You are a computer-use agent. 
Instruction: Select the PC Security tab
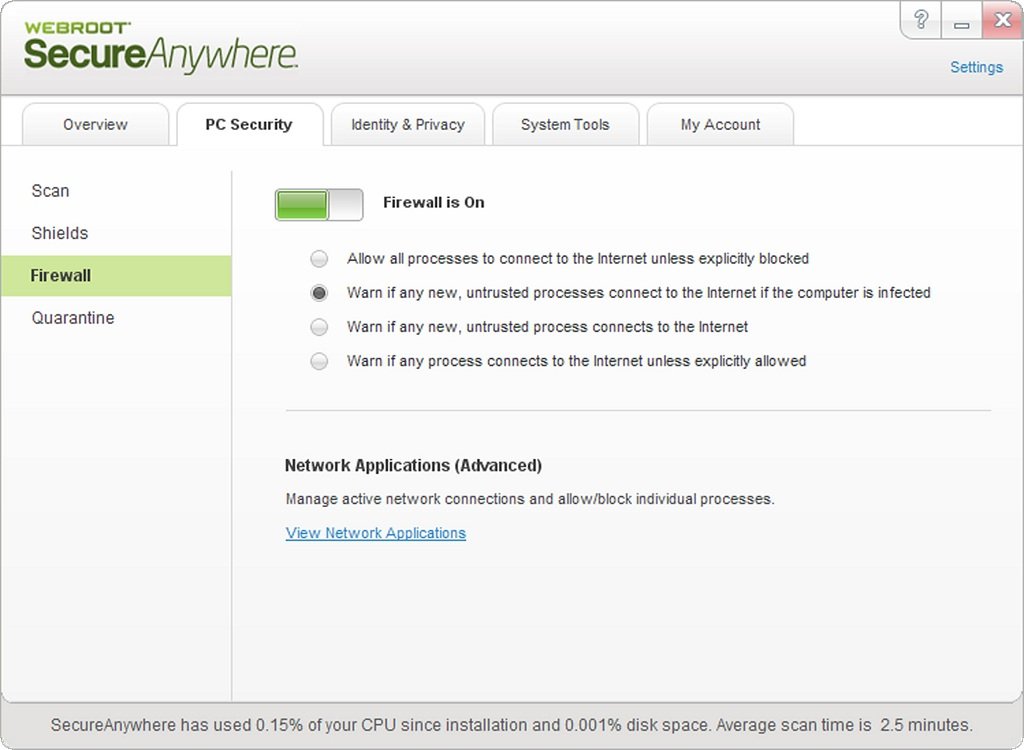(x=247, y=124)
